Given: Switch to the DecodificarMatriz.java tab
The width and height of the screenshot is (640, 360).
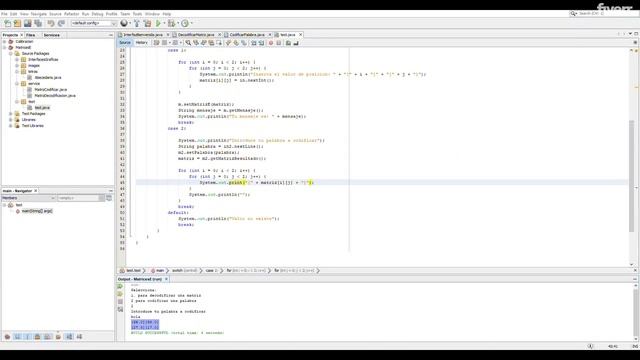Looking at the screenshot, I should (196, 35).
